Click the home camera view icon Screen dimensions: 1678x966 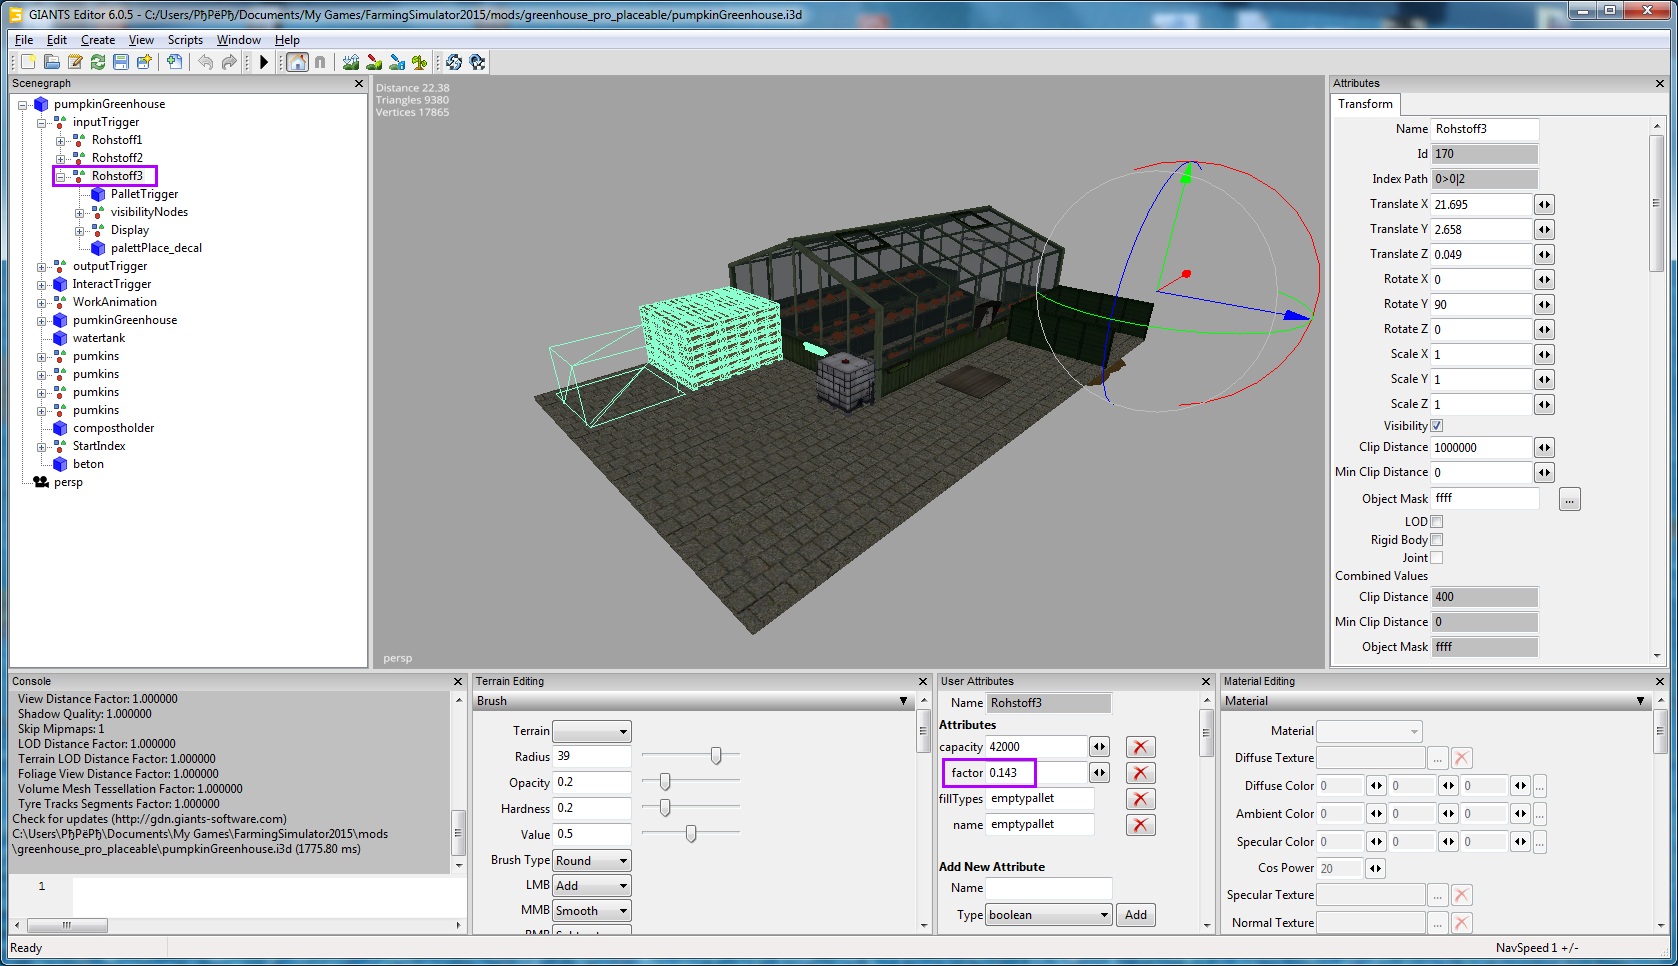297,62
